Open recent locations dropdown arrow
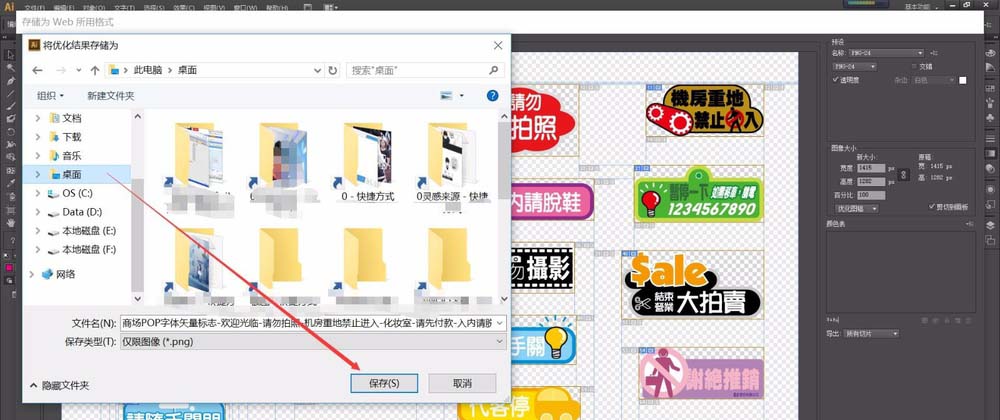This screenshot has width=1000, height=420. point(78,70)
